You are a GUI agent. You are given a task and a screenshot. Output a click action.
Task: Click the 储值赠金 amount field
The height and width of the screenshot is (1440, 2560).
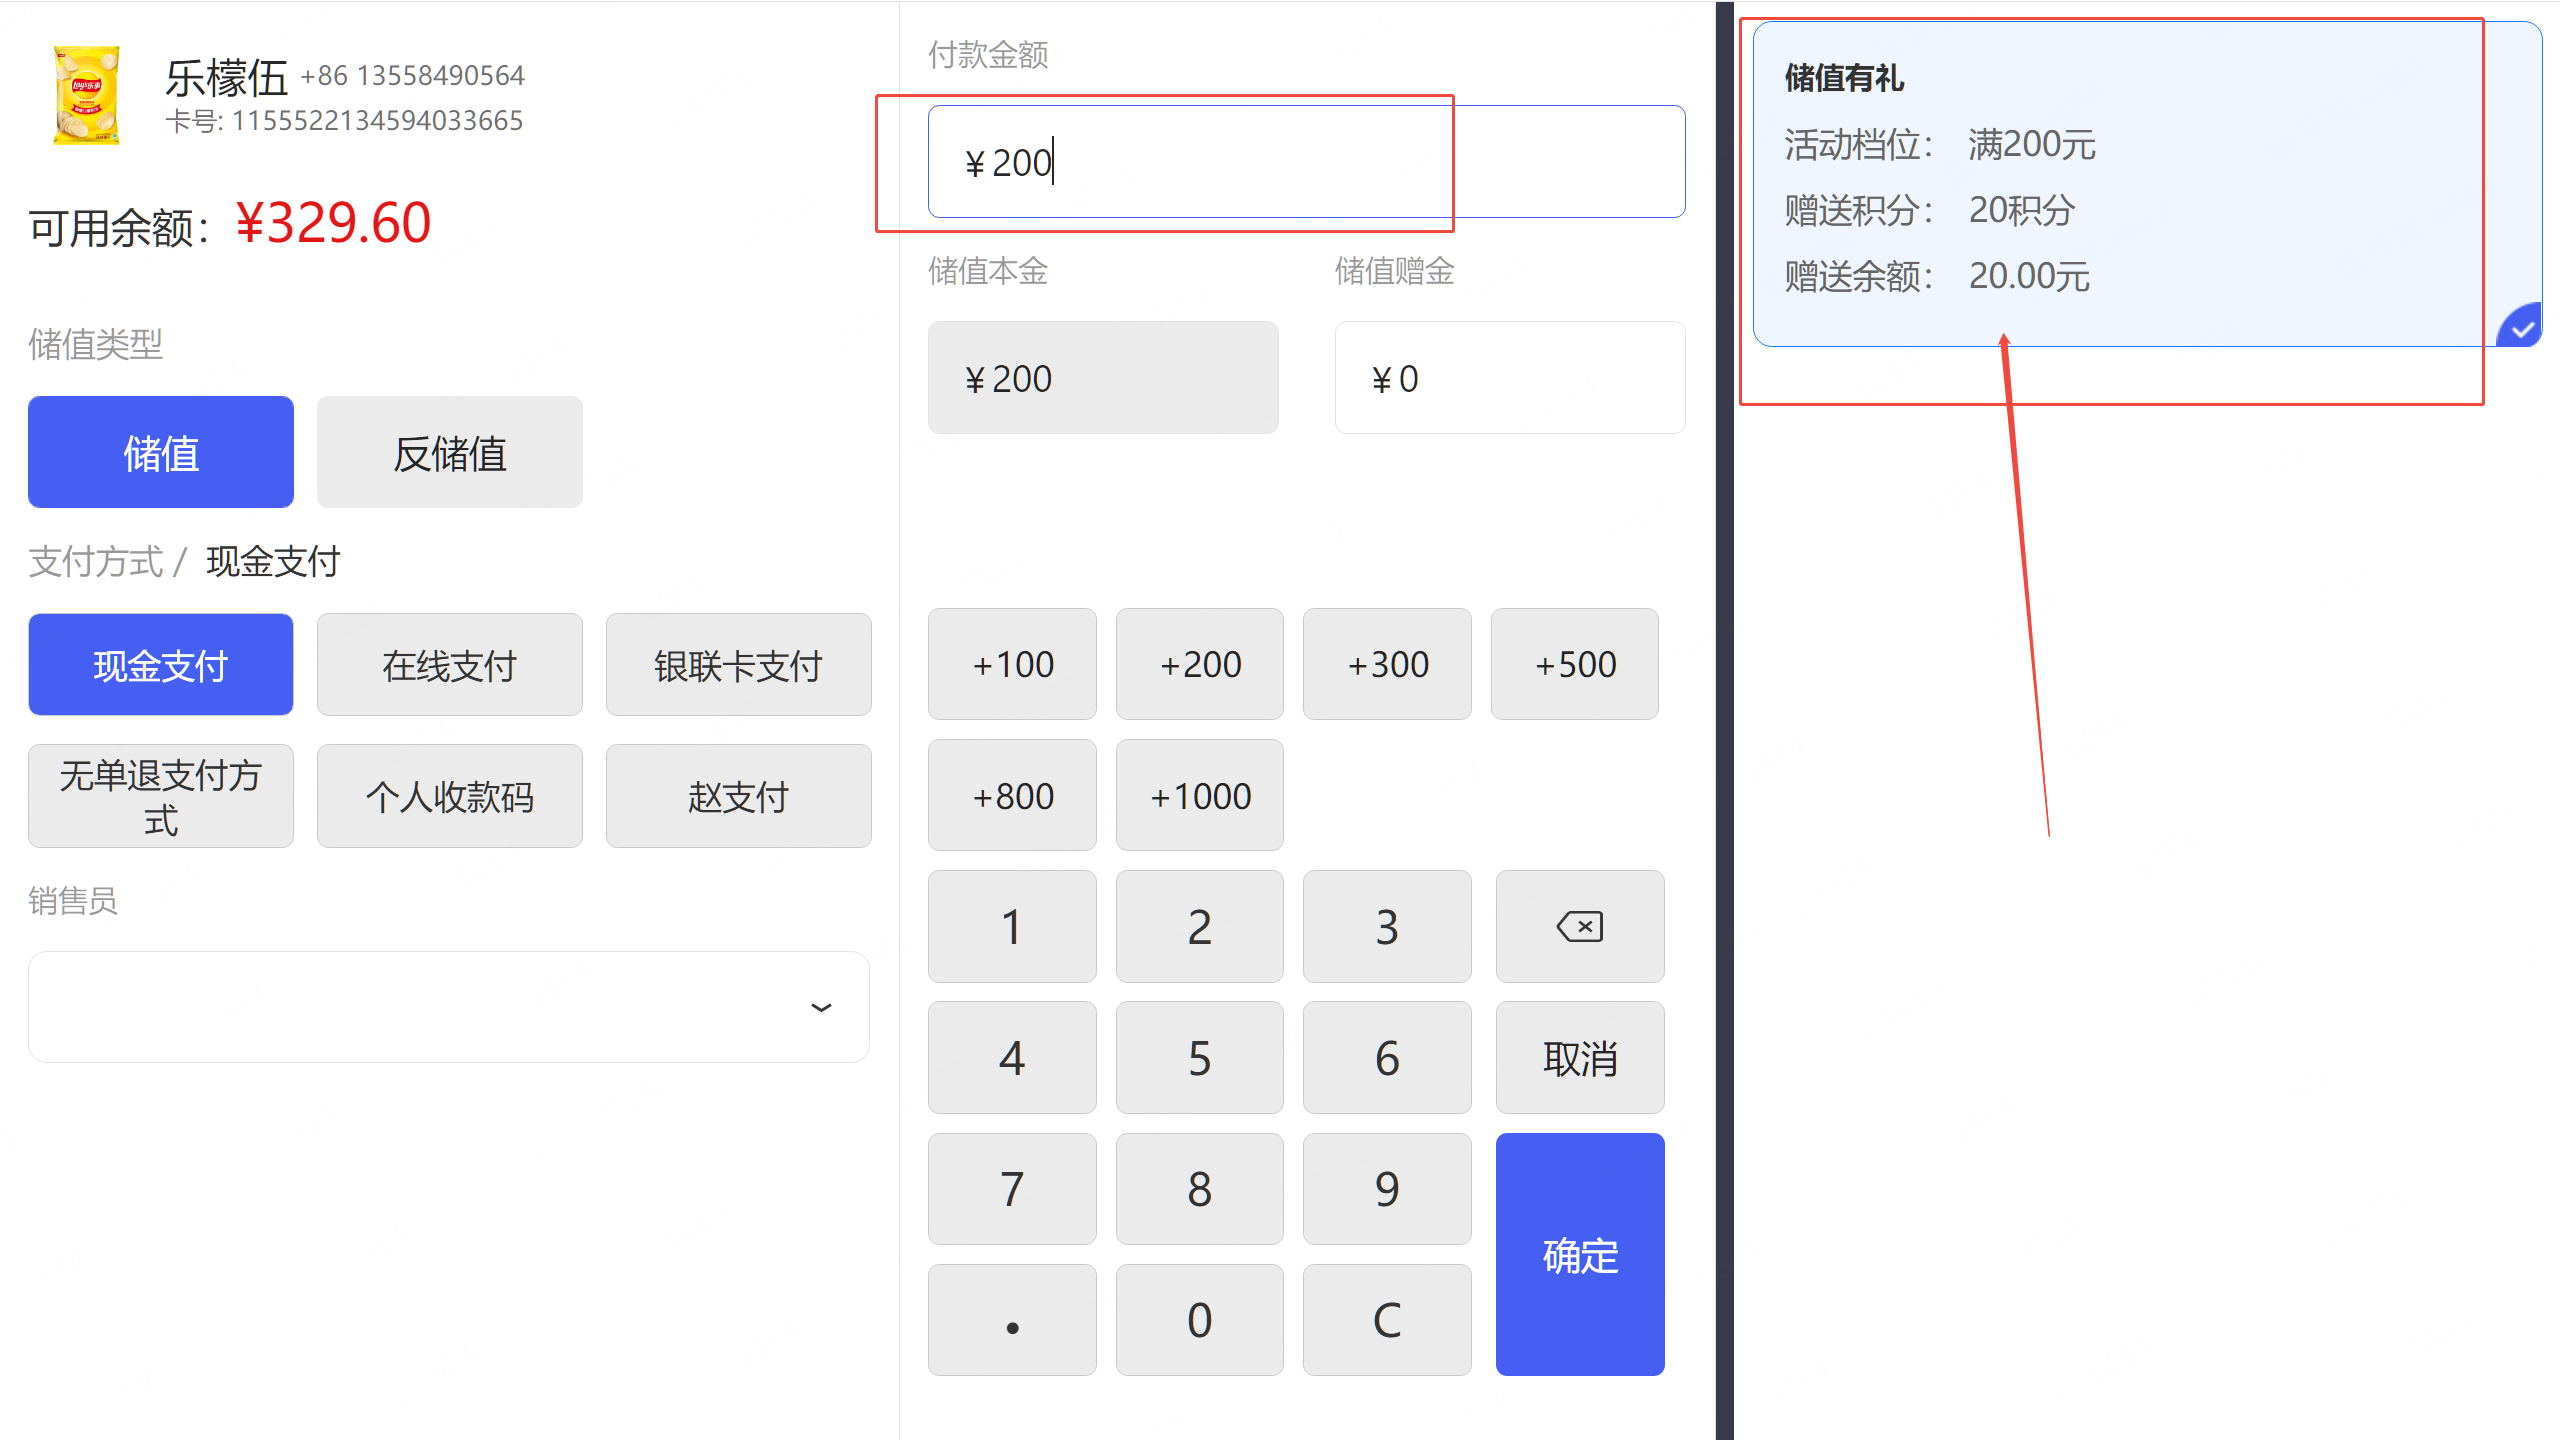point(1509,378)
